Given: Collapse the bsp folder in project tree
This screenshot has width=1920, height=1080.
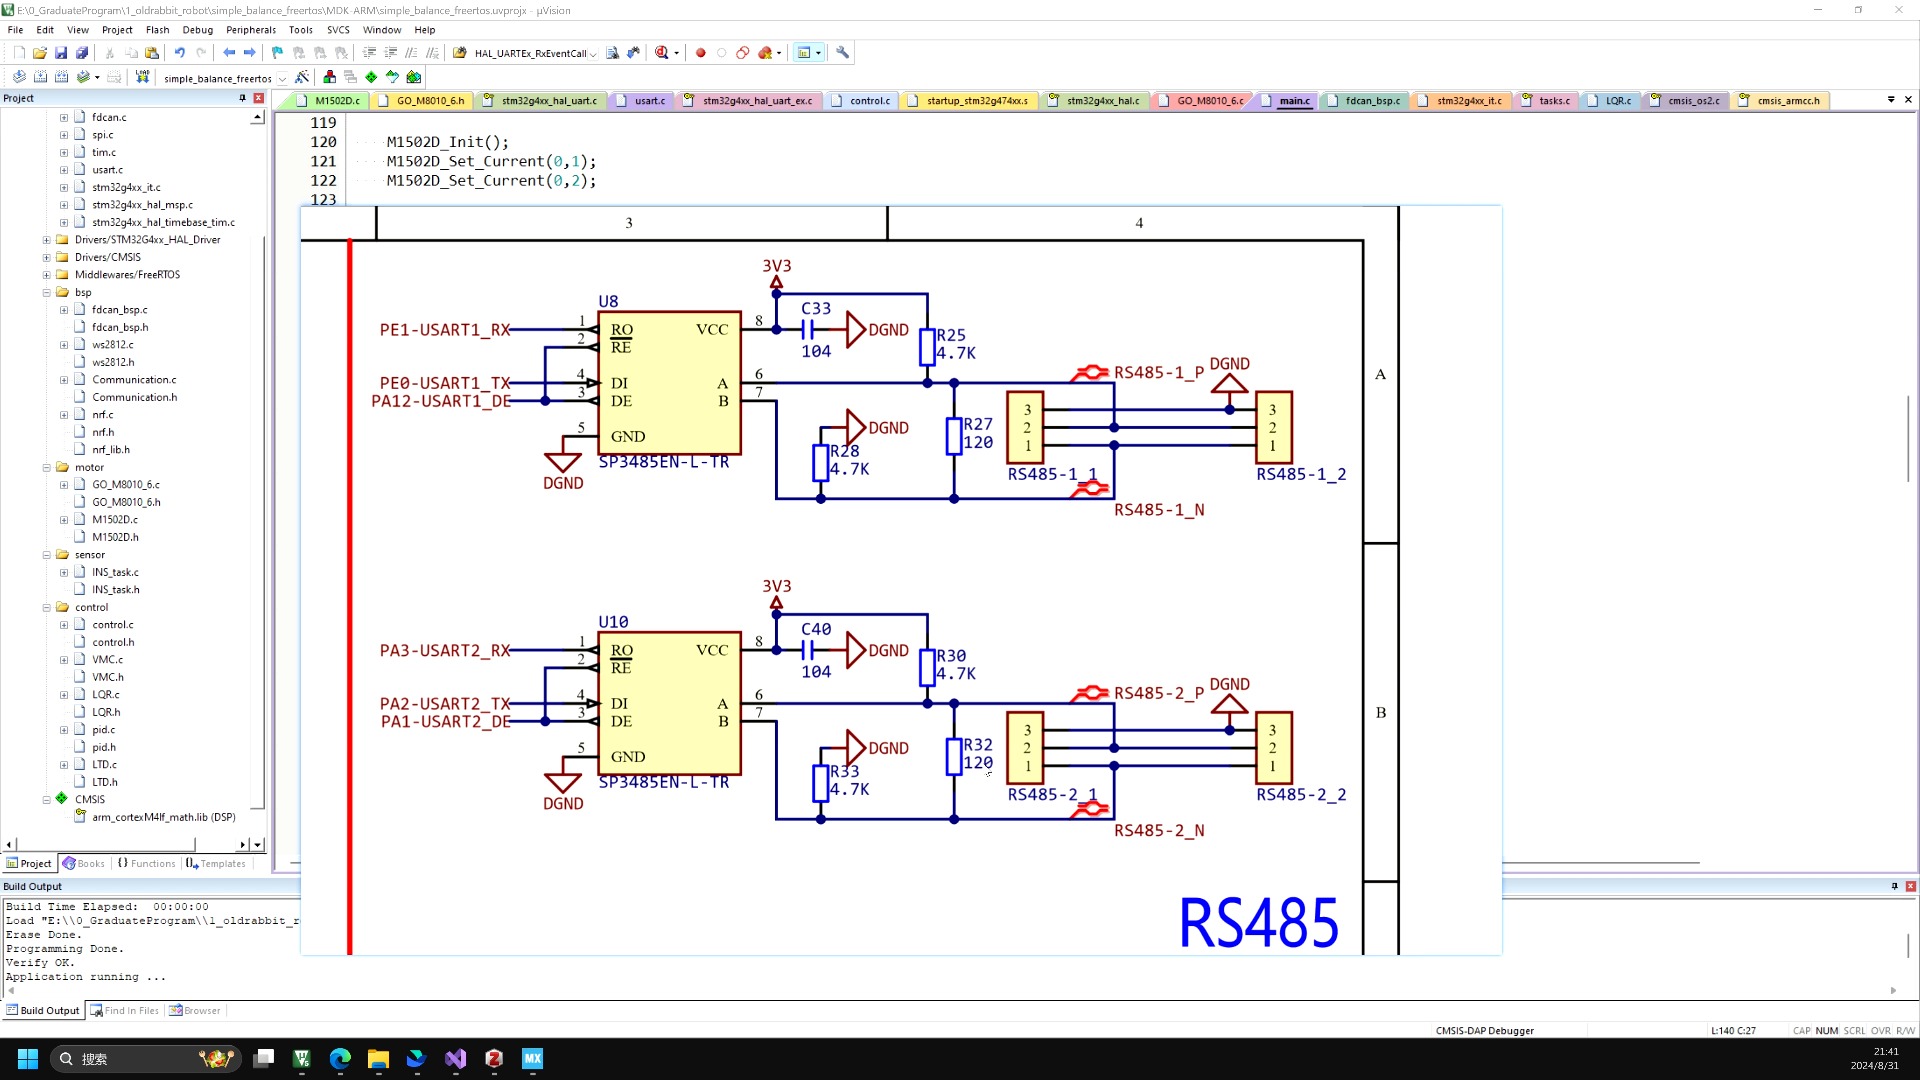Looking at the screenshot, I should point(47,292).
